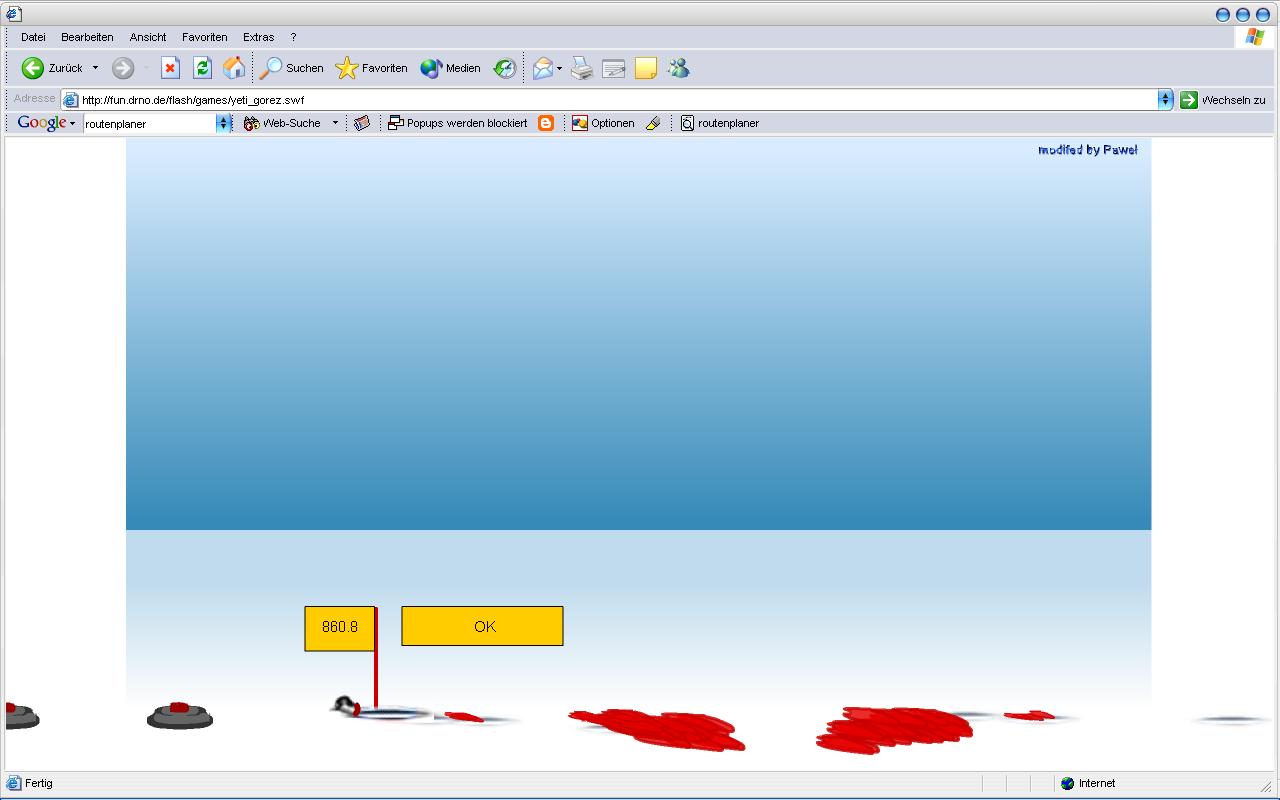The width and height of the screenshot is (1280, 800).
Task: Expand the Google search field dropdown
Action: pos(224,123)
